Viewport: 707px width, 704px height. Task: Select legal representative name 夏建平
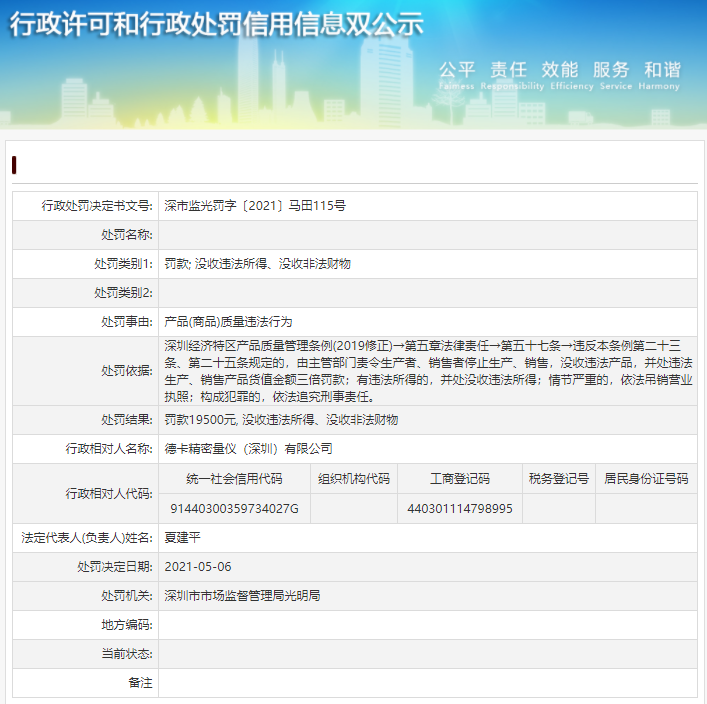[x=184, y=537]
